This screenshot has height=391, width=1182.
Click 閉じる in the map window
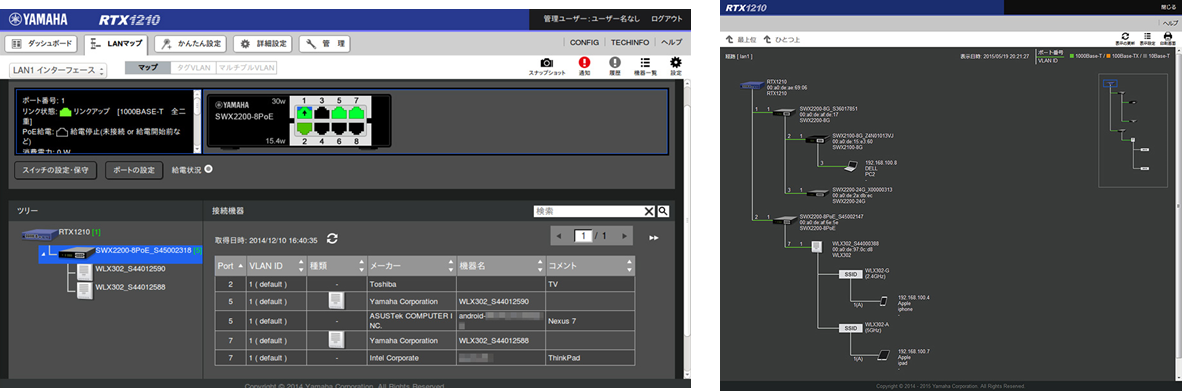(x=1168, y=7)
